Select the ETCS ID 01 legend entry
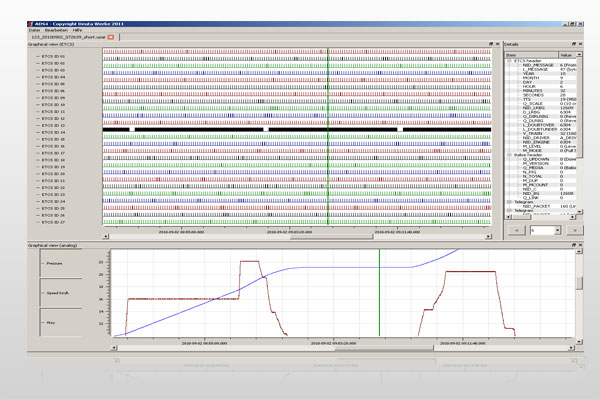600x400 pixels. point(51,56)
